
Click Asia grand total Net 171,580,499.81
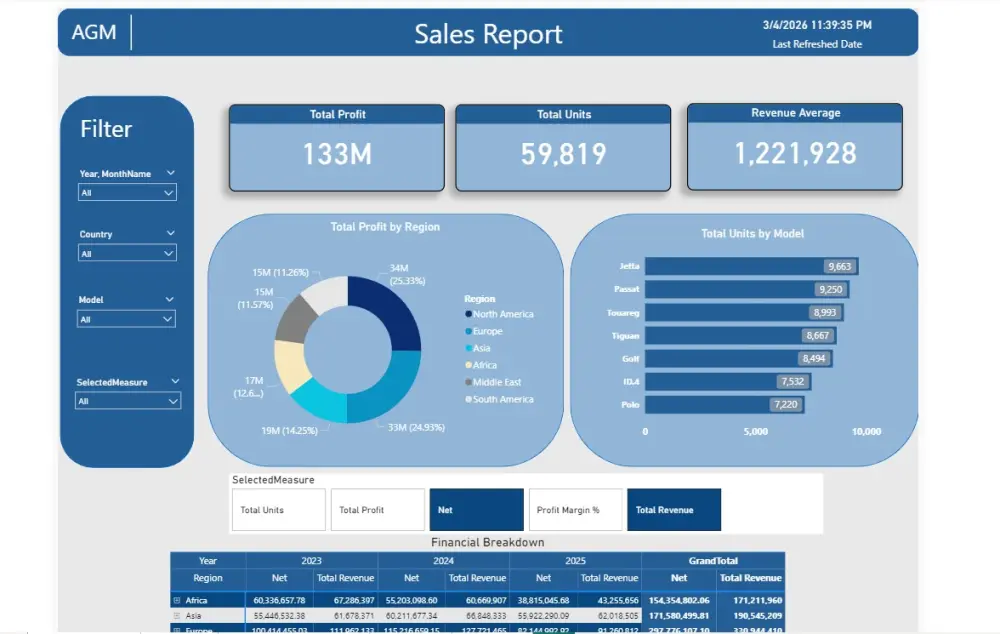tap(679, 616)
